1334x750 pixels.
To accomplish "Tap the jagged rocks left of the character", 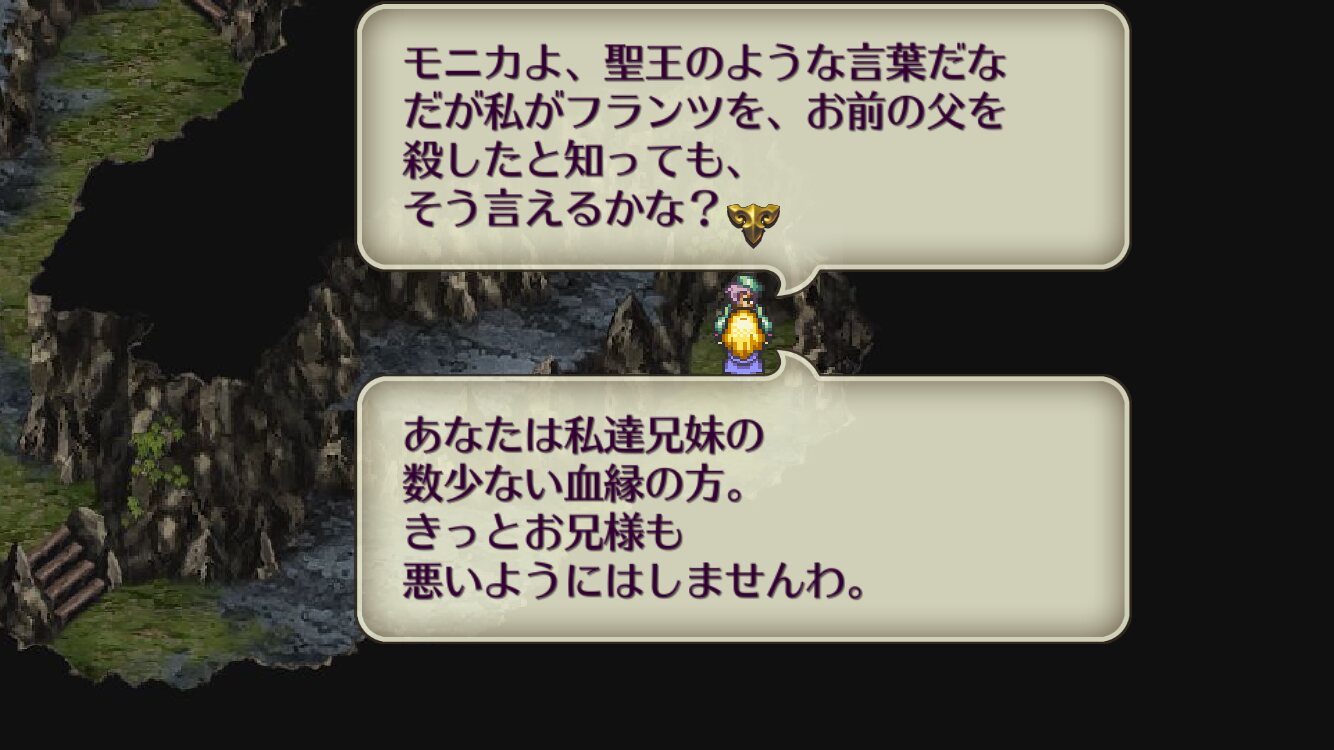I will click(648, 330).
